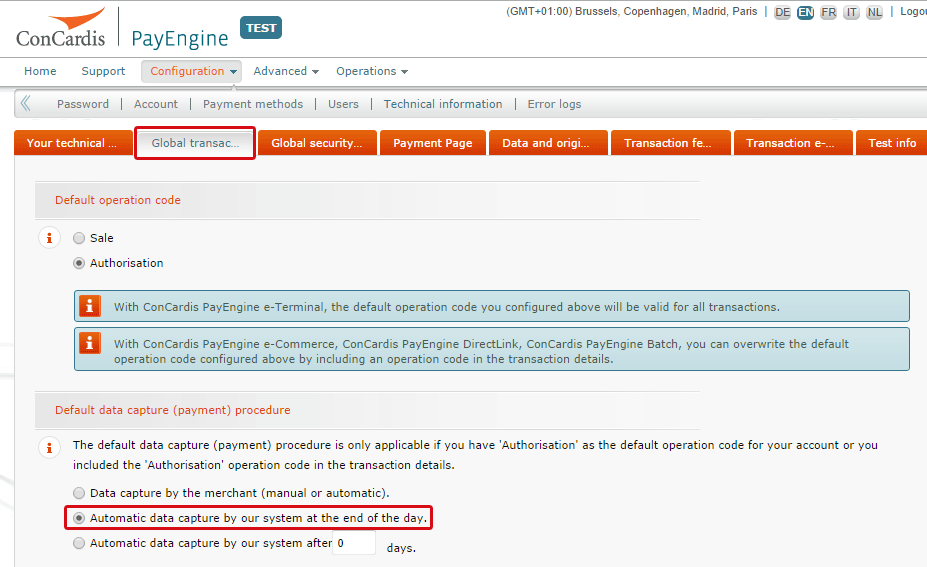Open the Operations dropdown menu

371,71
